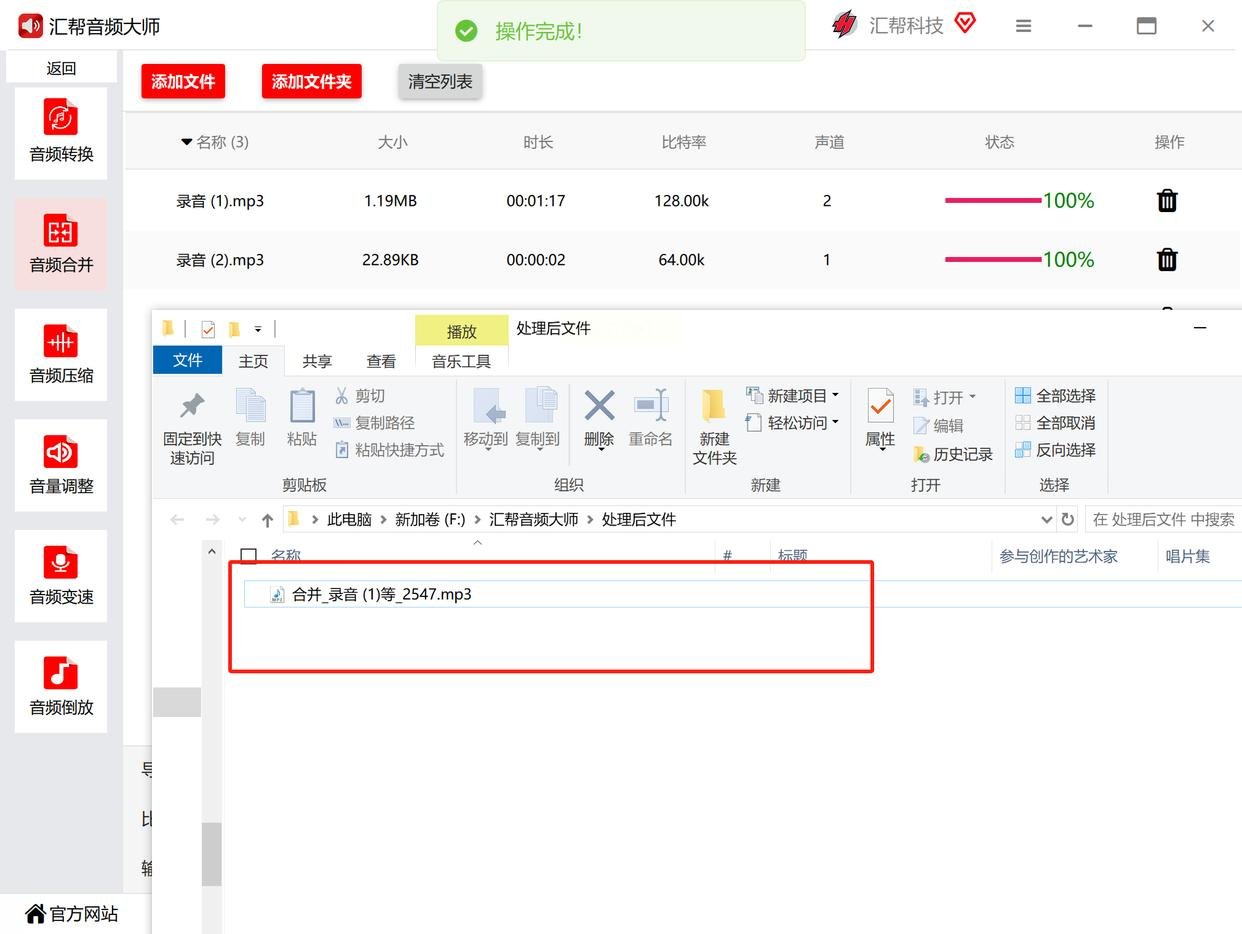This screenshot has width=1242, height=934.
Task: Click 新加卷 (F:) in the address breadcrumb
Action: click(x=430, y=520)
